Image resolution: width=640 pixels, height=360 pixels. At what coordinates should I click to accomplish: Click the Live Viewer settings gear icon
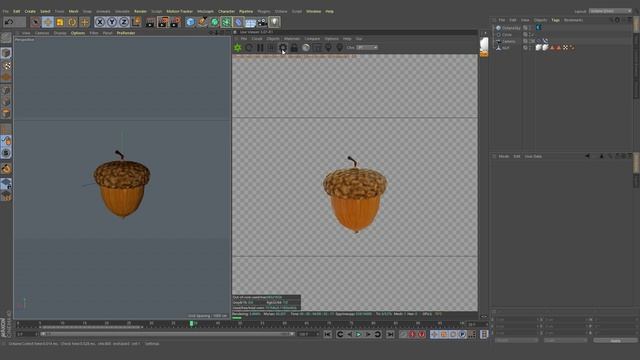point(283,48)
